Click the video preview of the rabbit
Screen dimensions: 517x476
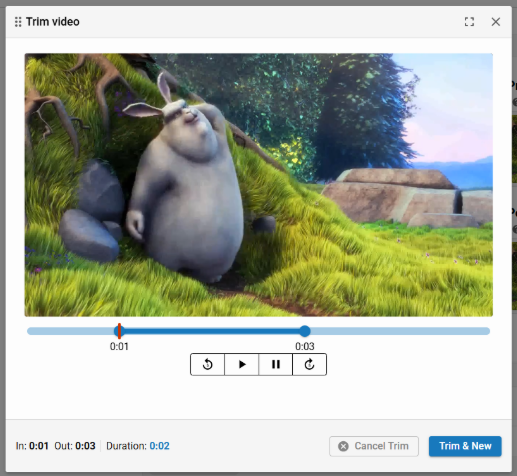(258, 185)
